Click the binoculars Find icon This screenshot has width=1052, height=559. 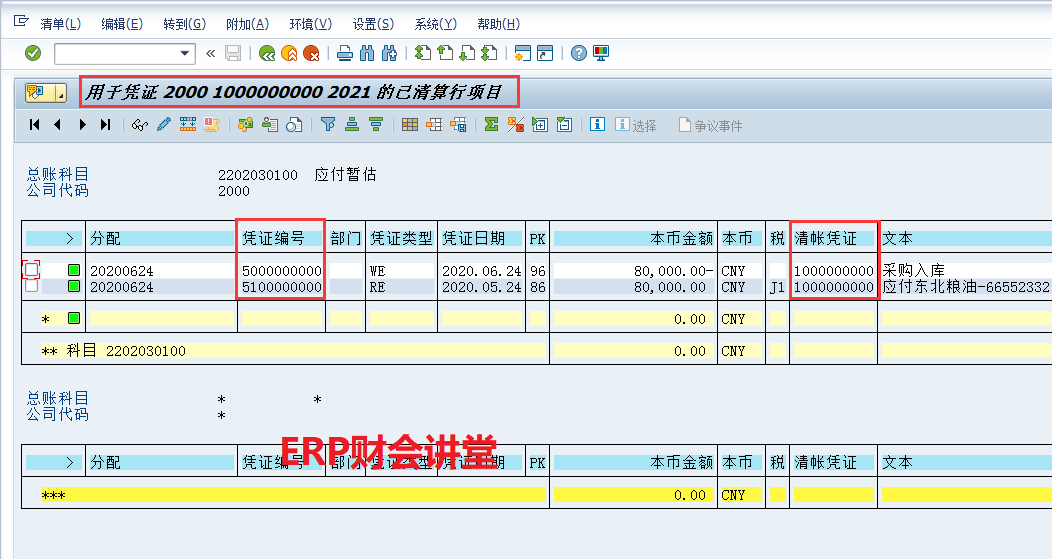366,53
